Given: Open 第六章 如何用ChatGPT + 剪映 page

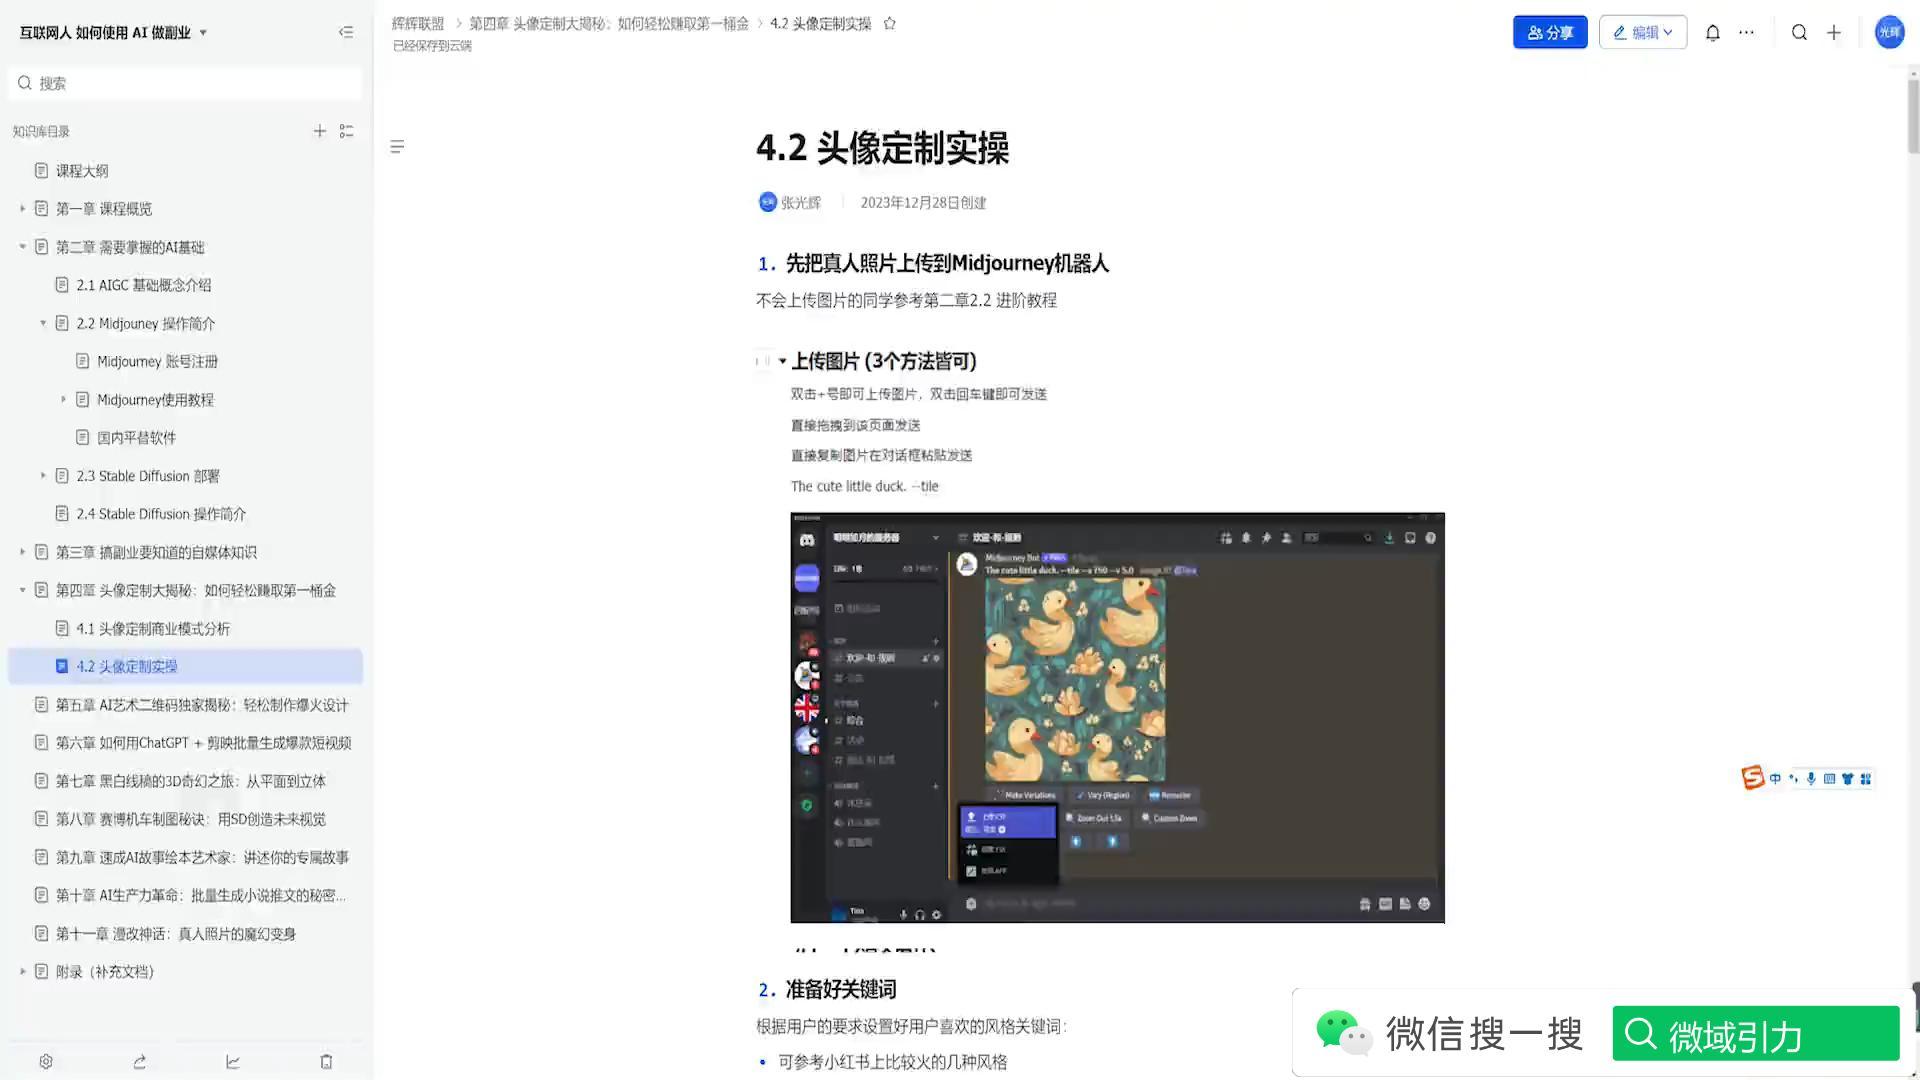Looking at the screenshot, I should (203, 743).
